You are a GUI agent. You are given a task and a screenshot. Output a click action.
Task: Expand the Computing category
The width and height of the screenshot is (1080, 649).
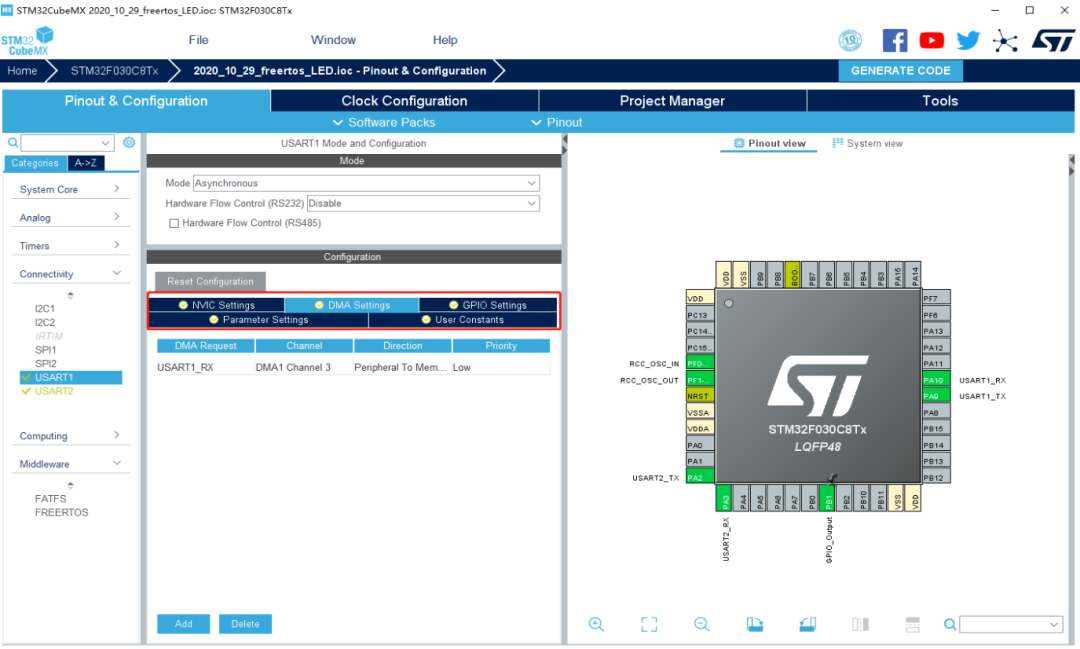tap(70, 435)
